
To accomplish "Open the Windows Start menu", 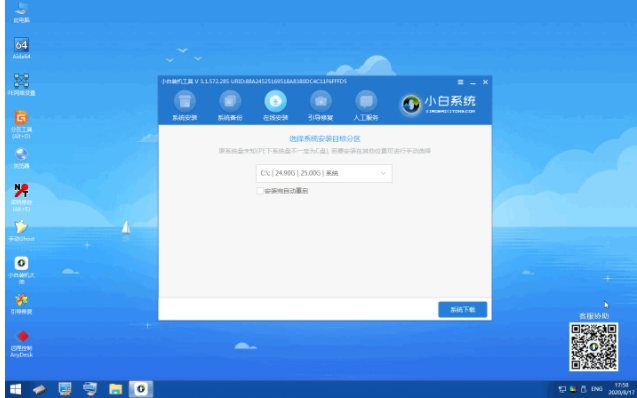I will (x=15, y=389).
